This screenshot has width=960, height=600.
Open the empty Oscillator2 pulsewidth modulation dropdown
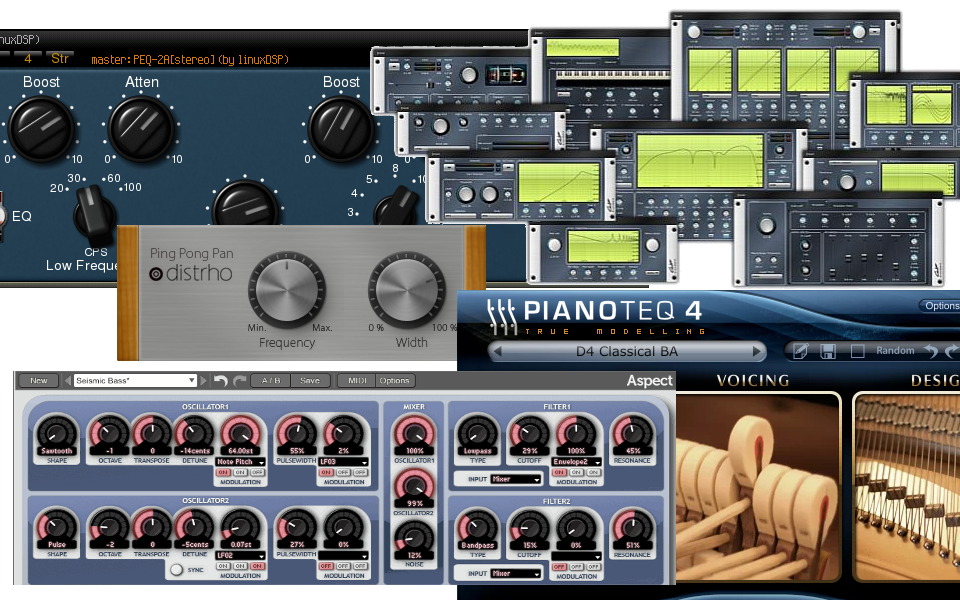343,555
